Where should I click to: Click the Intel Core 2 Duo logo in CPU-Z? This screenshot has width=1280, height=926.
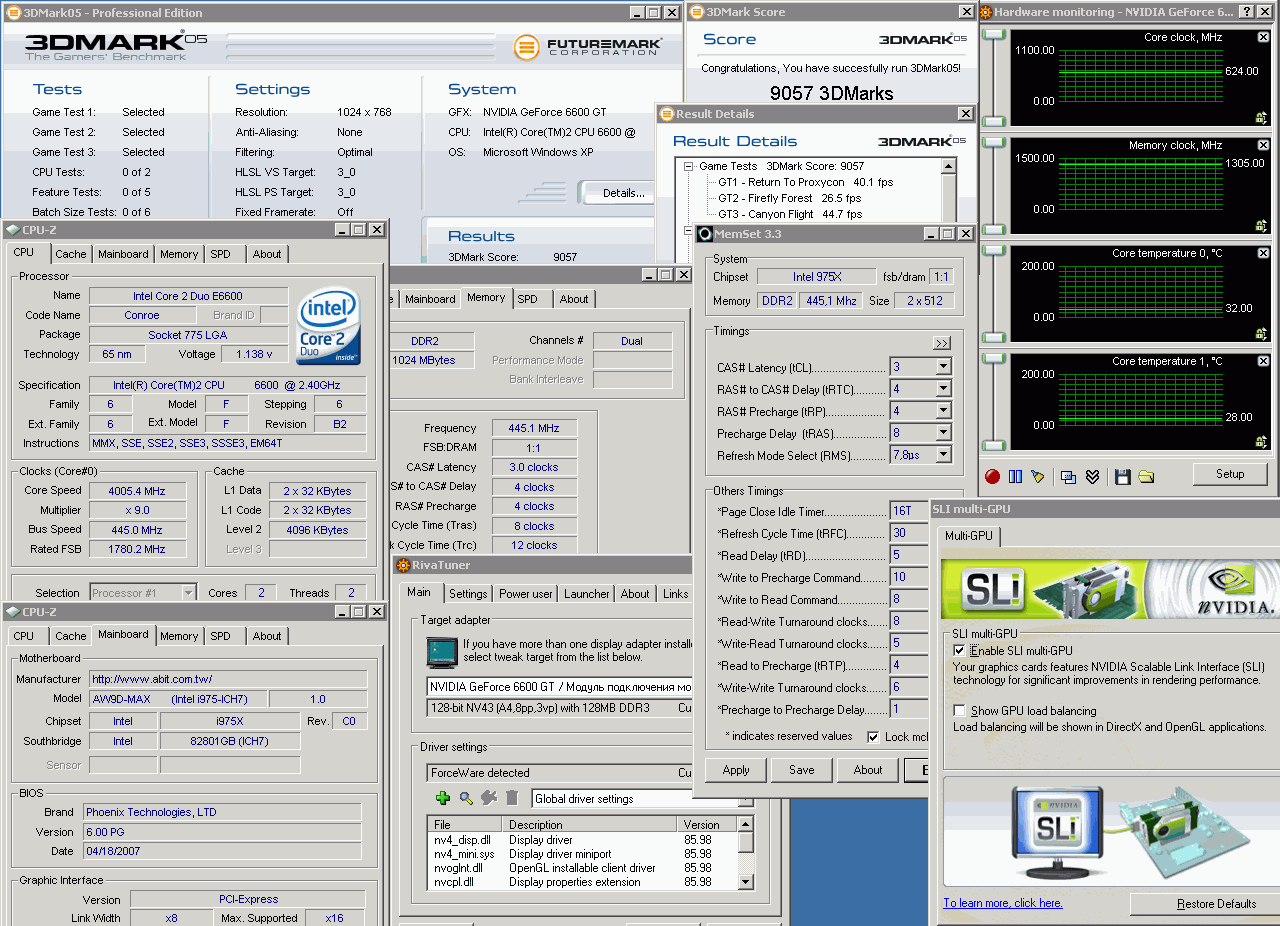pyautogui.click(x=330, y=327)
